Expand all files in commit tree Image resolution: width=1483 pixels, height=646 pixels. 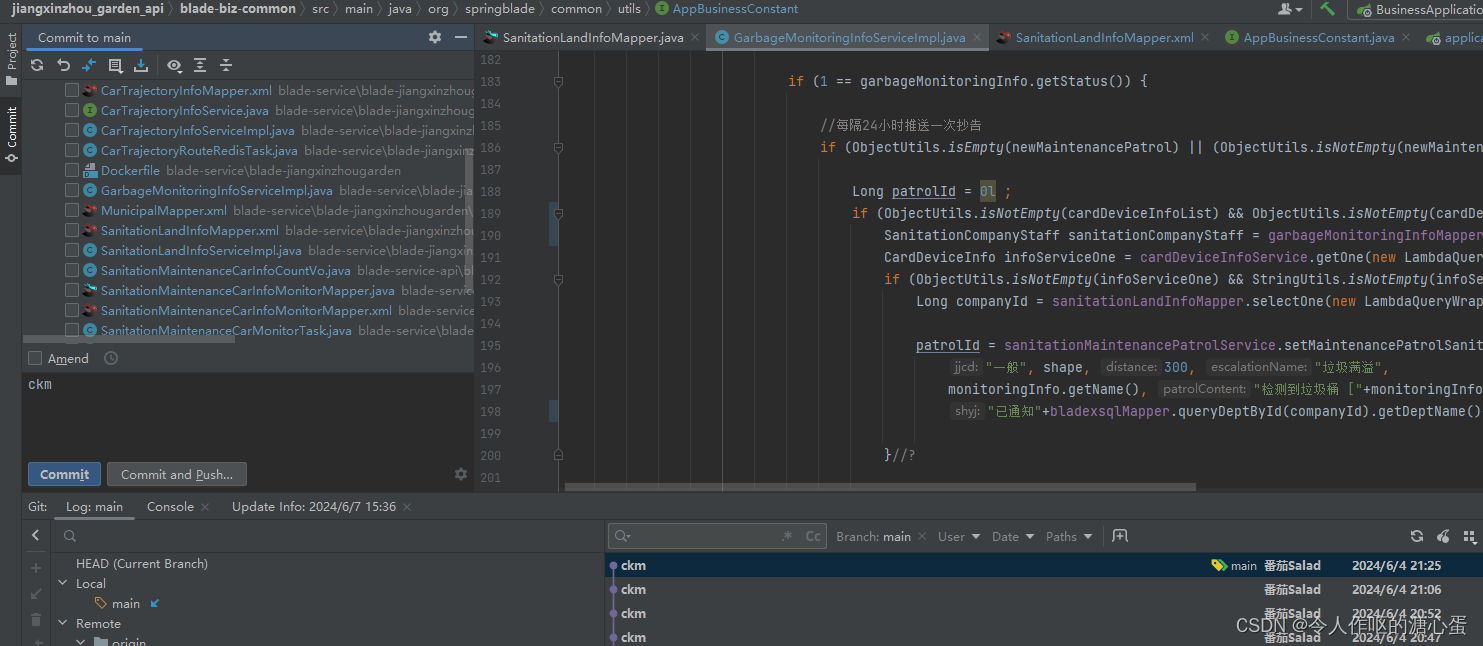(x=200, y=65)
